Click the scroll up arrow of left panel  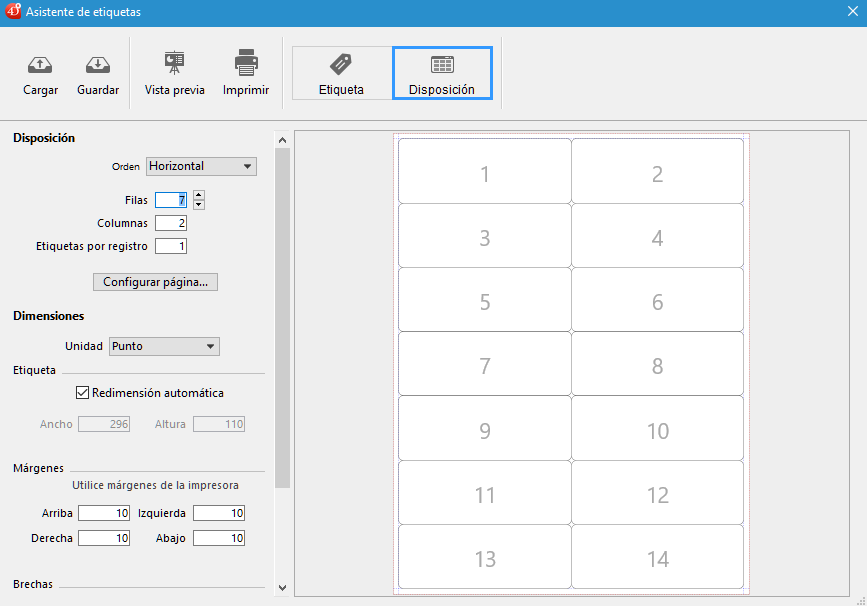(x=281, y=140)
